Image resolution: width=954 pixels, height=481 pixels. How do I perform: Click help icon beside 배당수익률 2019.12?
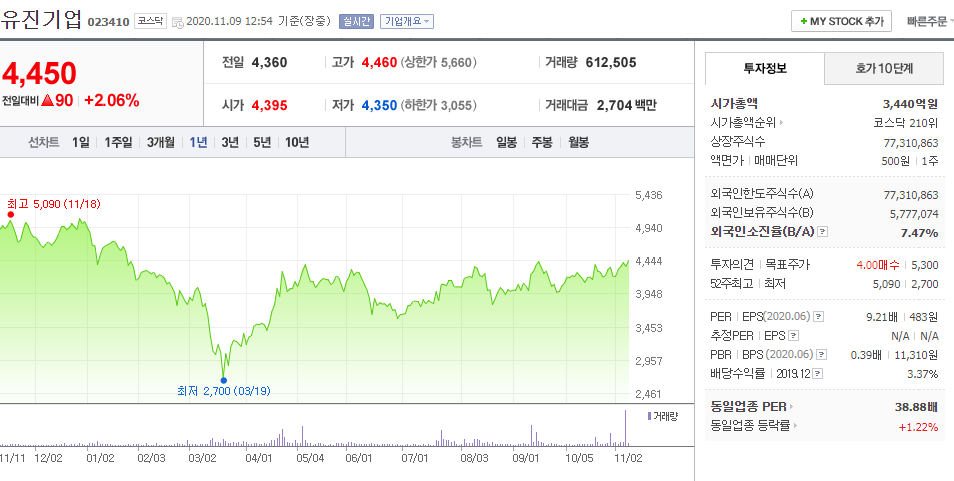point(818,373)
